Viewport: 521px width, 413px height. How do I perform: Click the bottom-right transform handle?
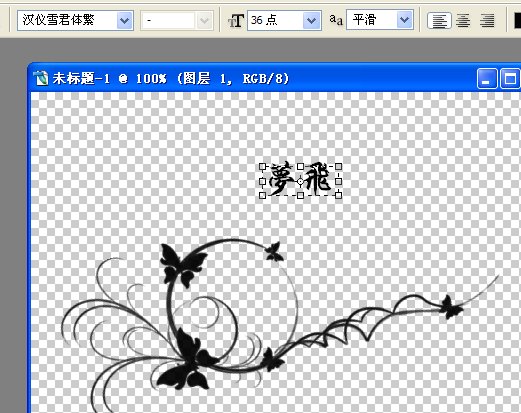pyautogui.click(x=338, y=195)
